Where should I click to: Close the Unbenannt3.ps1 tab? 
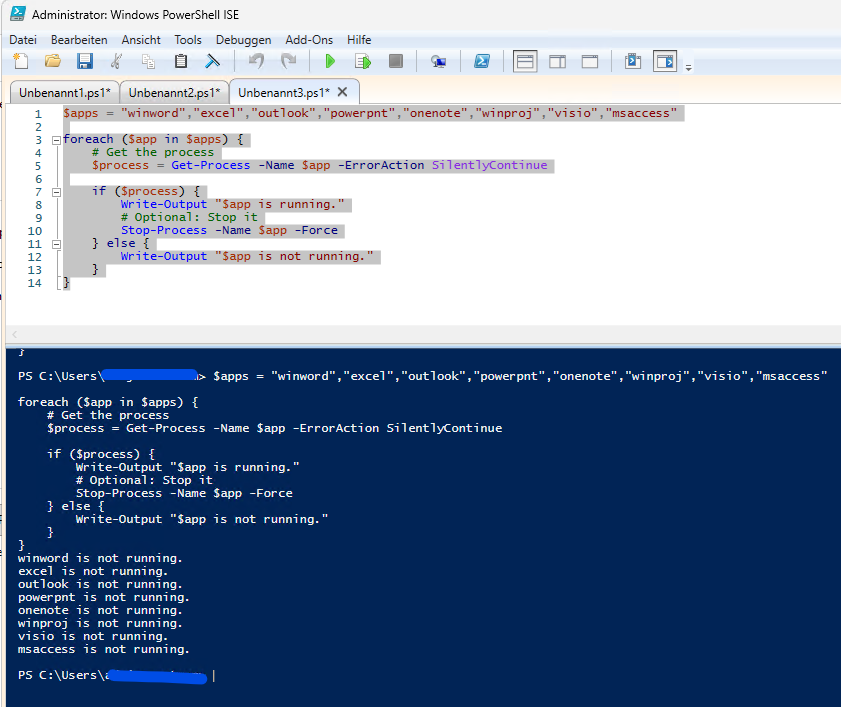click(342, 92)
